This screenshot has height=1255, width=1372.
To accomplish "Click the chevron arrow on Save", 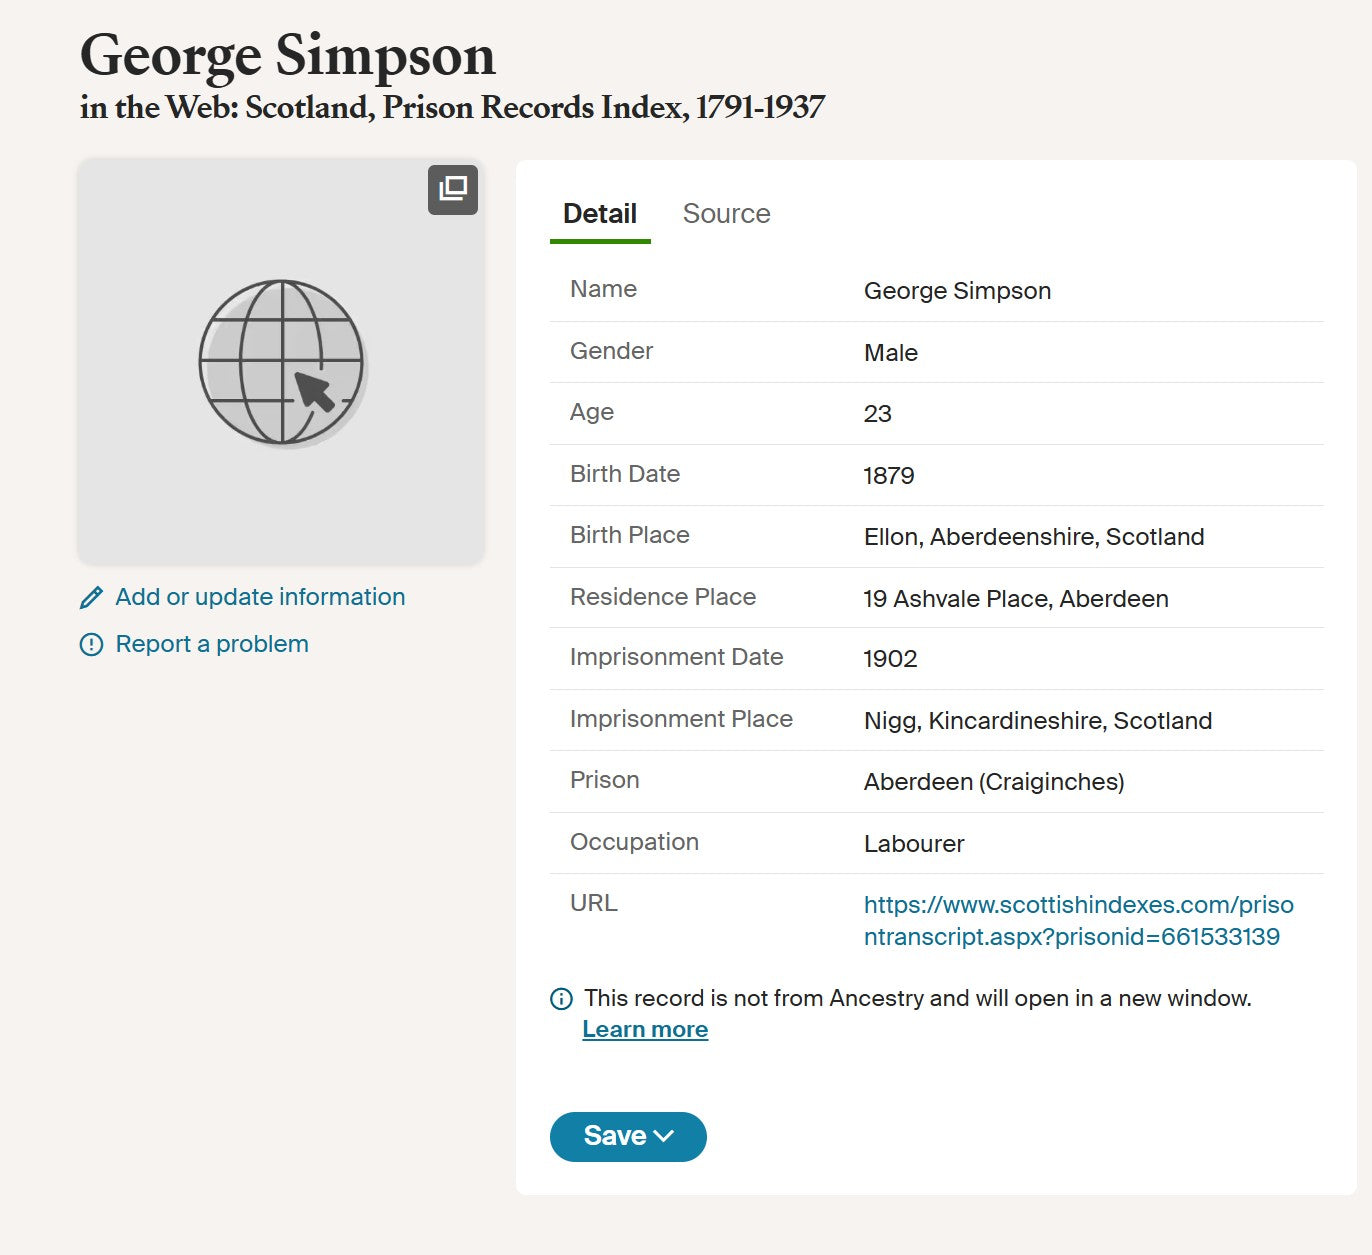I will pos(664,1136).
